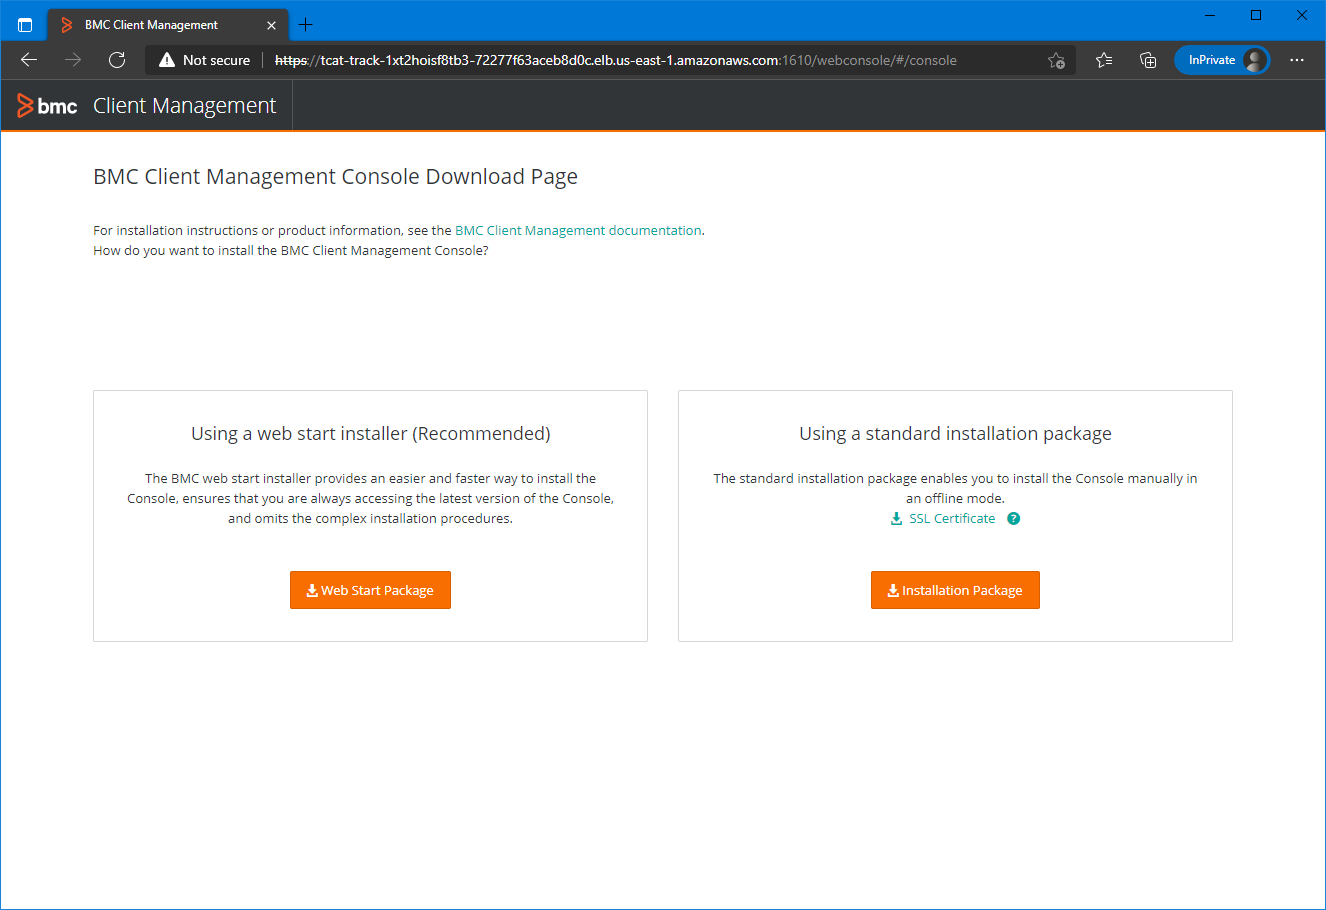This screenshot has width=1326, height=910.
Task: Click the tab favicon BMC icon
Action: tap(67, 25)
